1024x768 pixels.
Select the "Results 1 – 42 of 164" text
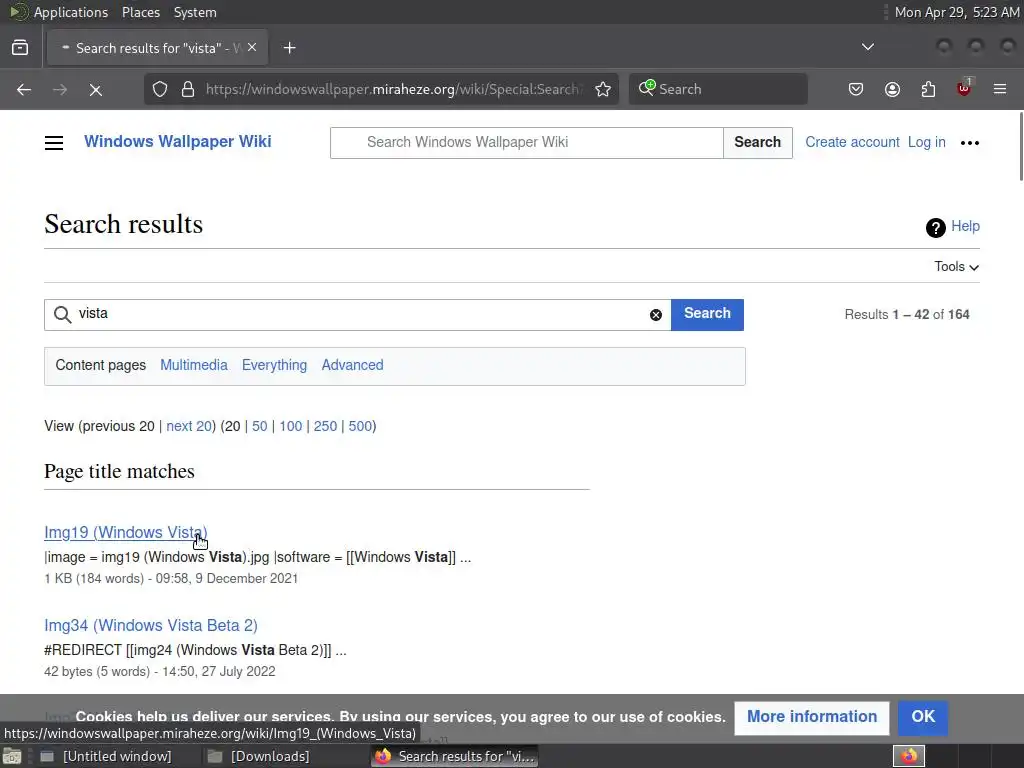[906, 315]
